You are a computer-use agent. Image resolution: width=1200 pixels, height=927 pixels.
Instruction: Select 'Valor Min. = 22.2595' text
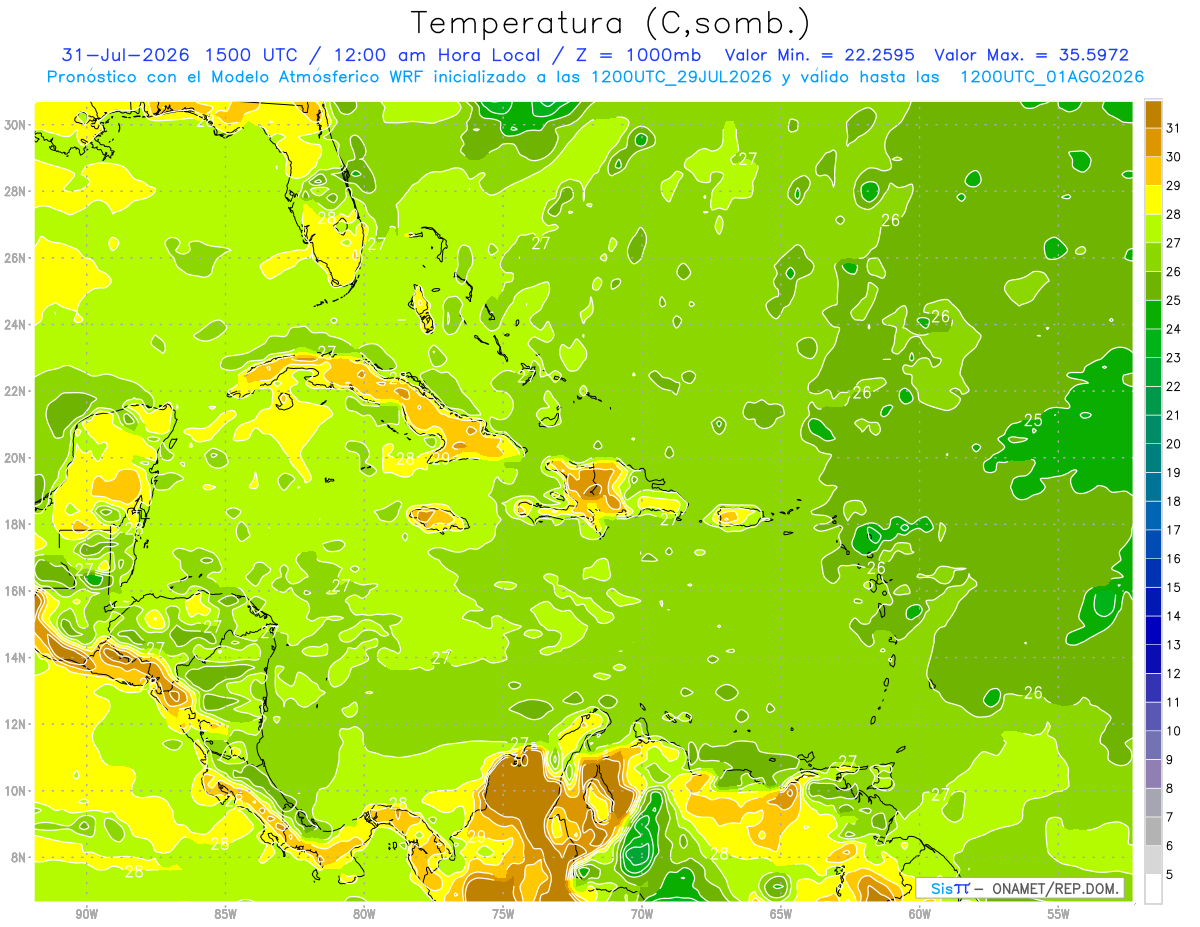820,54
